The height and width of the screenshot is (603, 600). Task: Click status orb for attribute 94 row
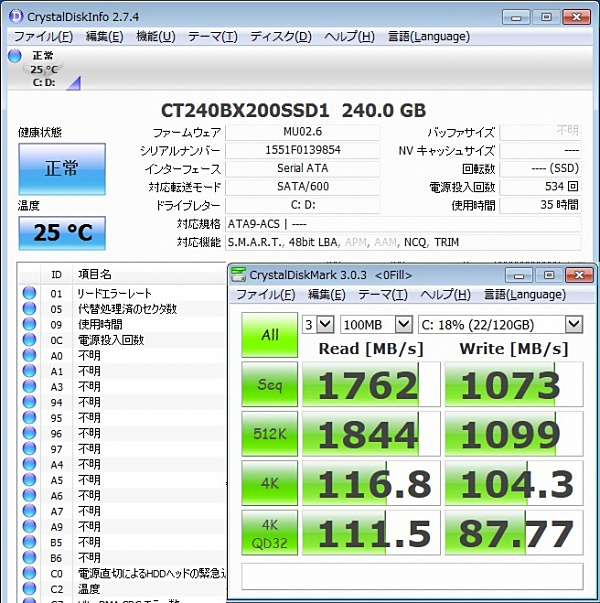(29, 402)
